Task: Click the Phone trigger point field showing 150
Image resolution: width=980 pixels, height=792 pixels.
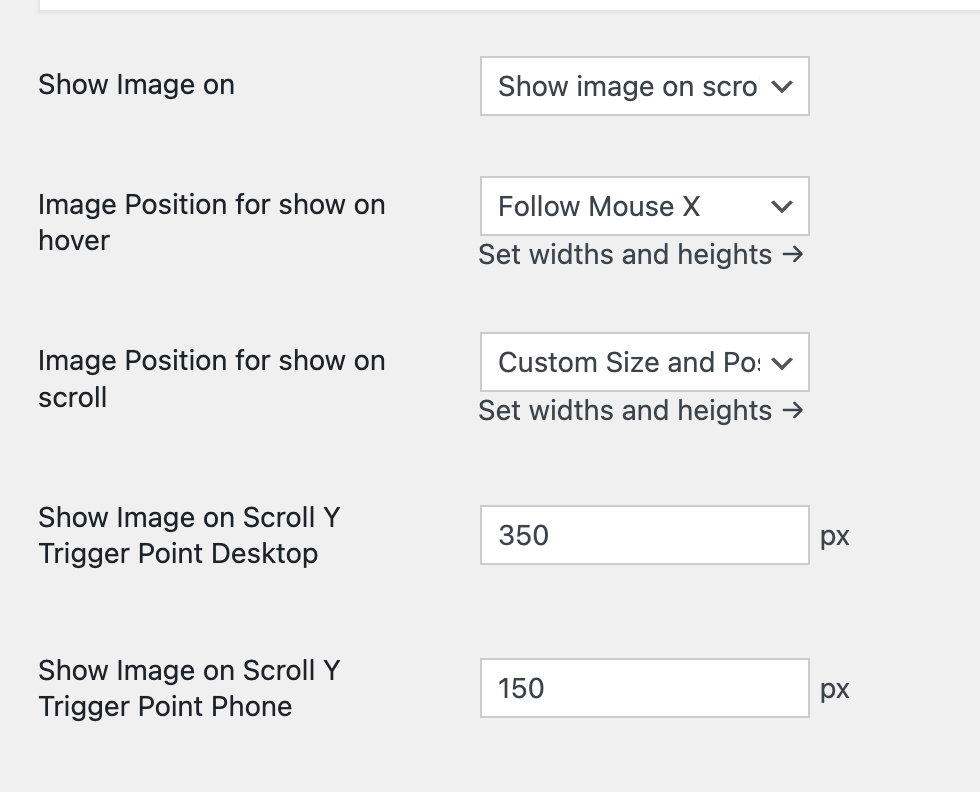Action: click(x=644, y=688)
